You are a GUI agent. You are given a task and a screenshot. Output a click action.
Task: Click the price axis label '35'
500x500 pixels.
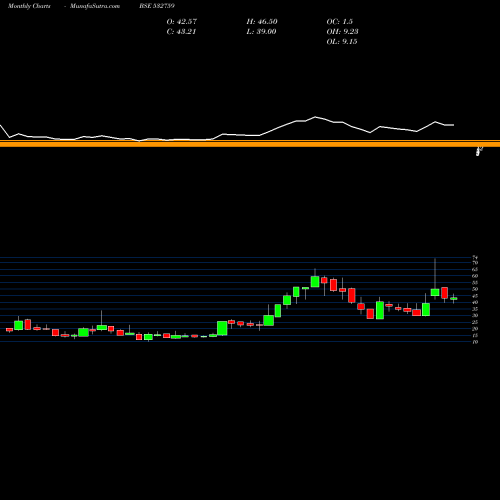point(475,309)
